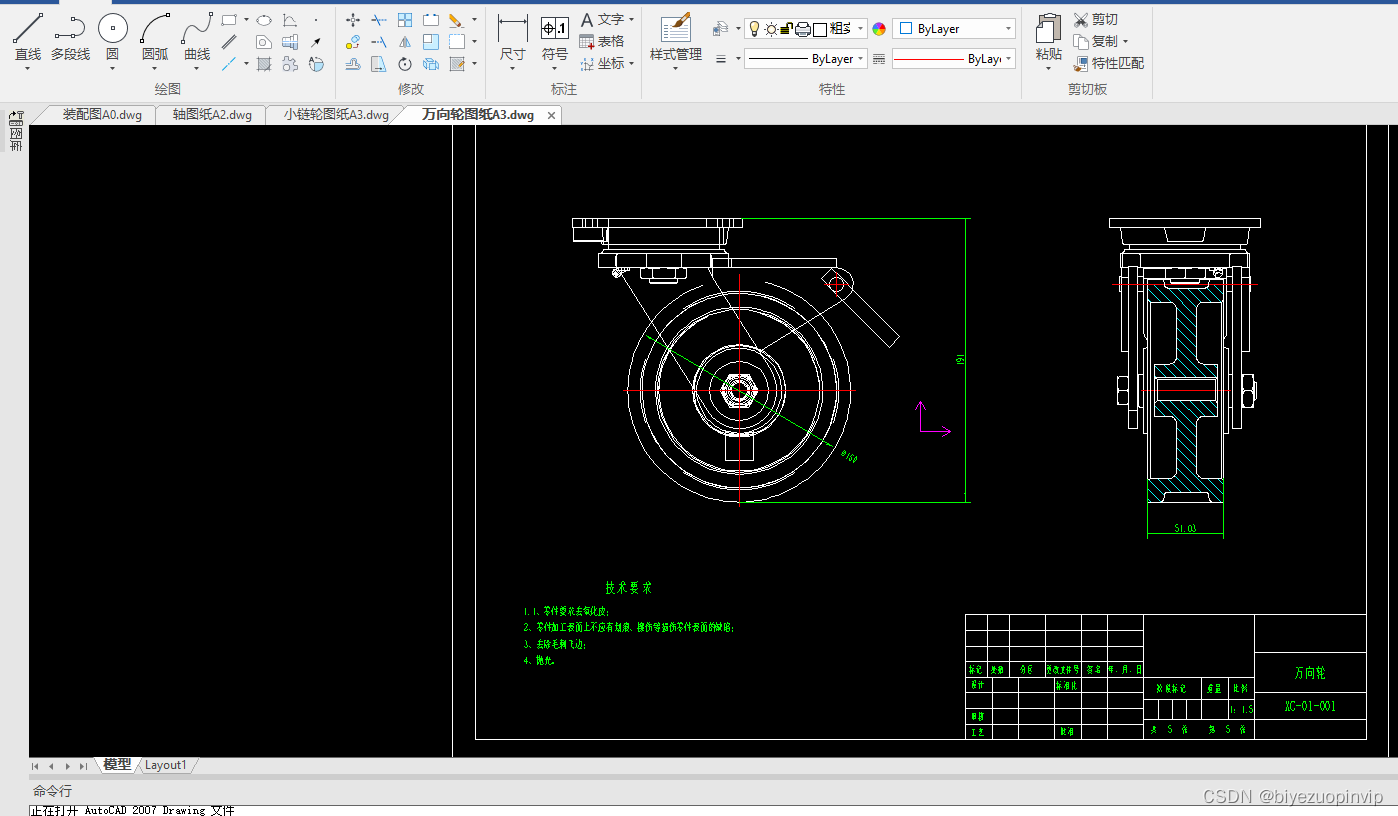Expand the rectangle tool dropdown arrow

pos(246,19)
